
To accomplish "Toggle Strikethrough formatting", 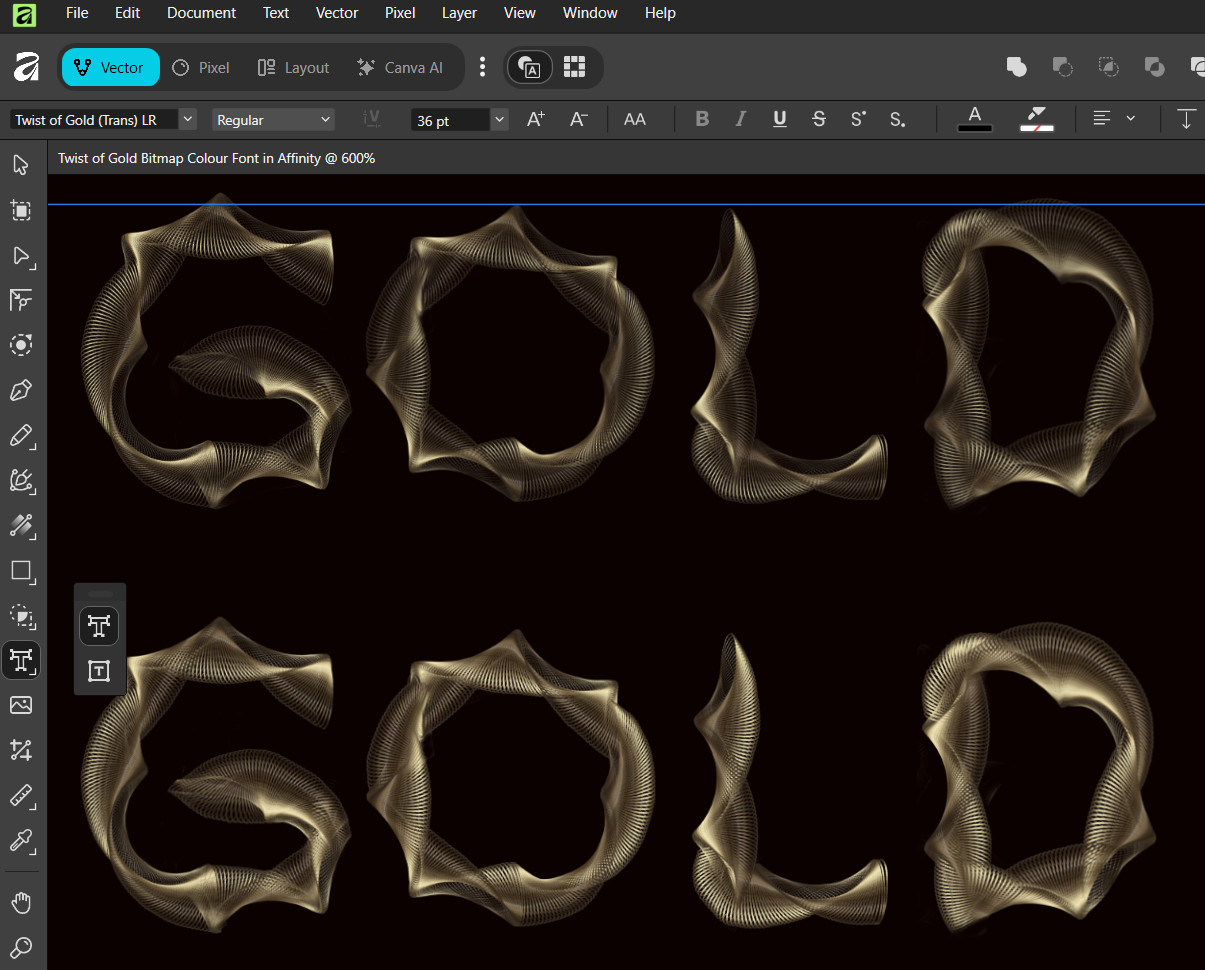I will click(819, 119).
